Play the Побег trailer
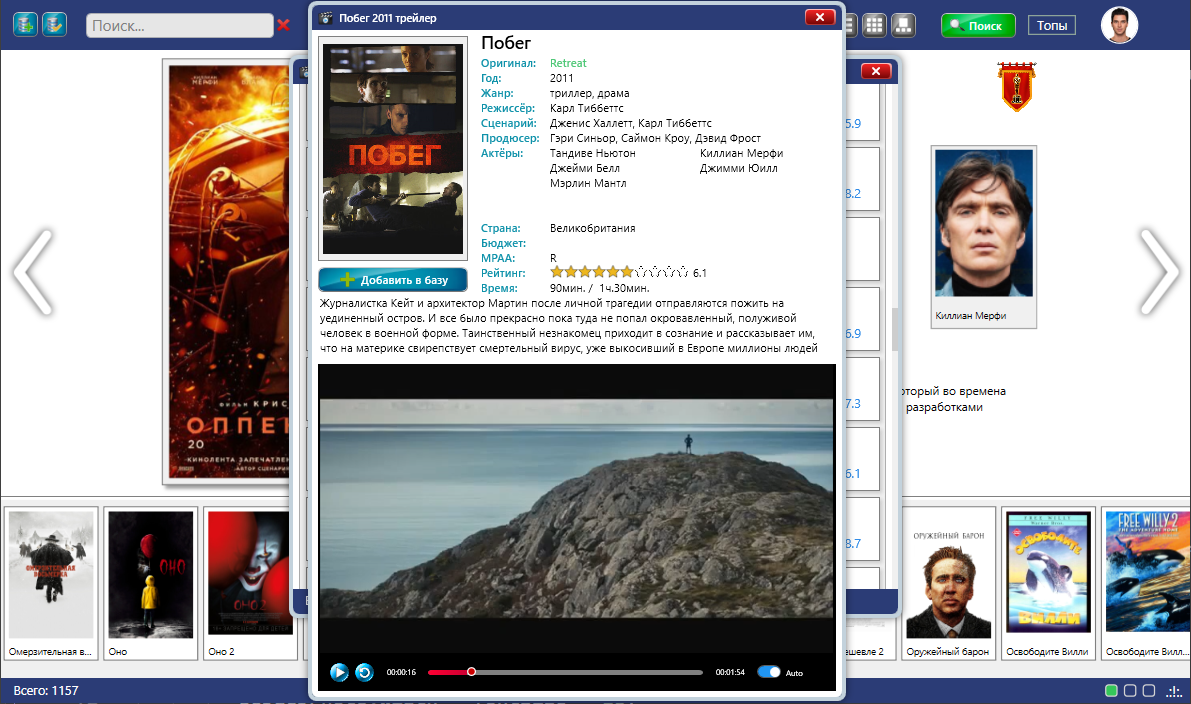This screenshot has height=704, width=1191. (x=339, y=672)
